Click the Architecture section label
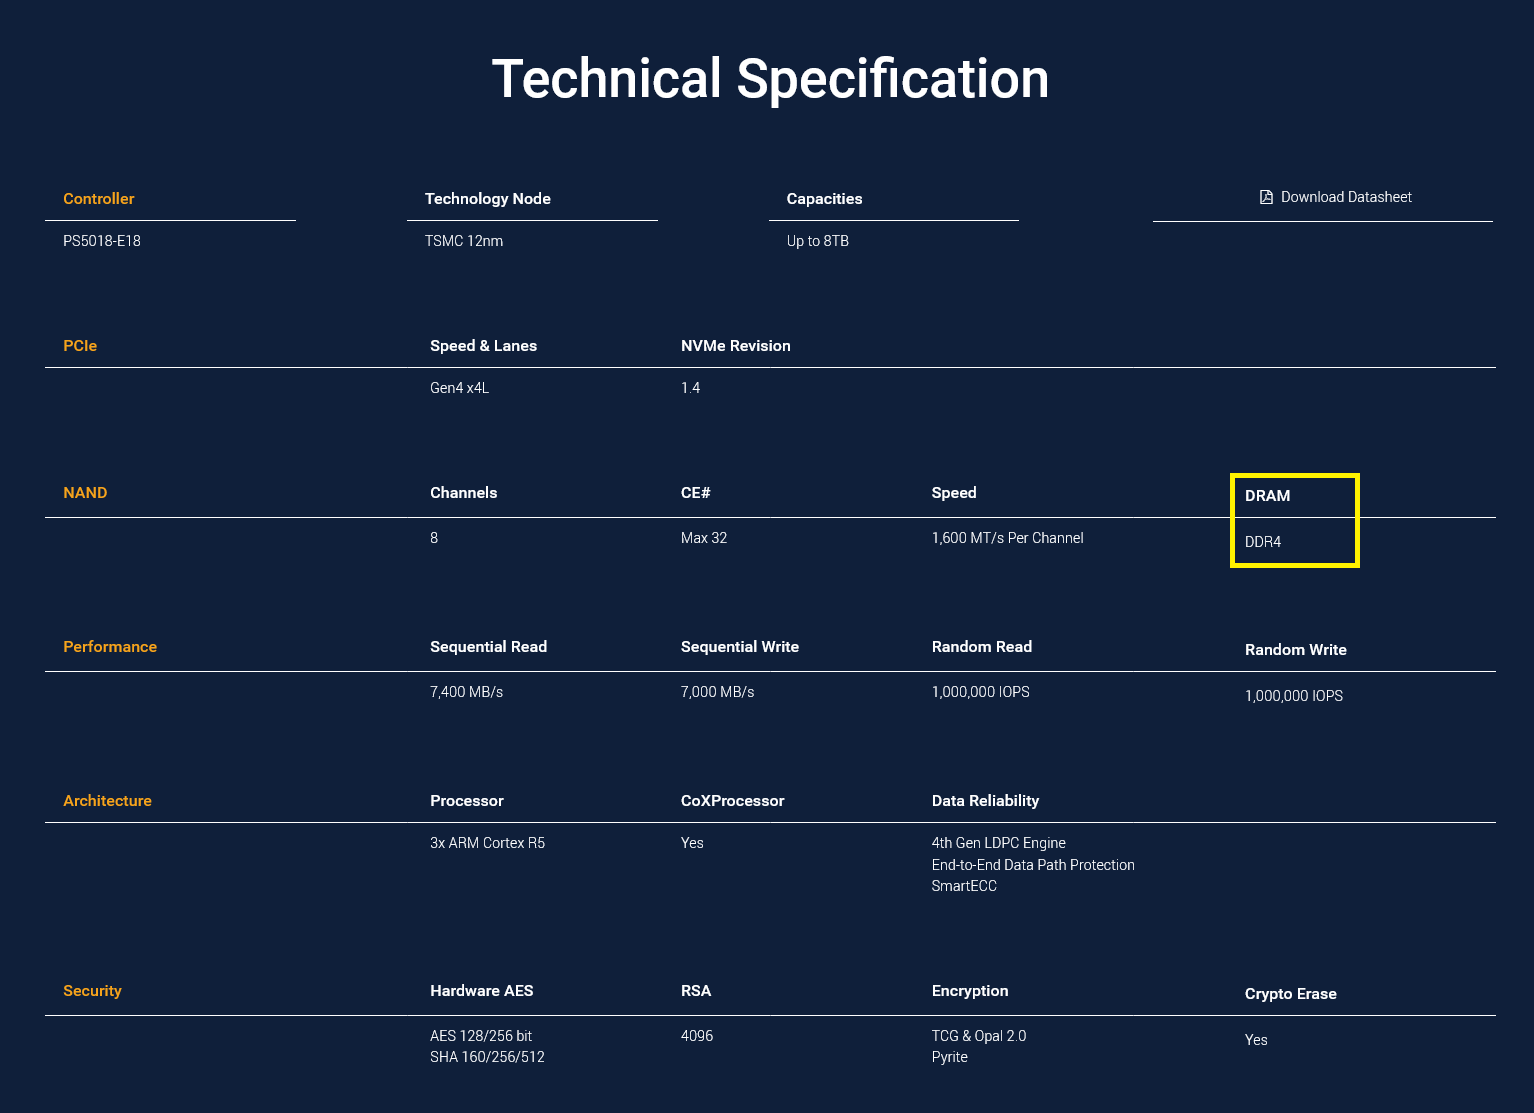The image size is (1534, 1113). tap(108, 801)
